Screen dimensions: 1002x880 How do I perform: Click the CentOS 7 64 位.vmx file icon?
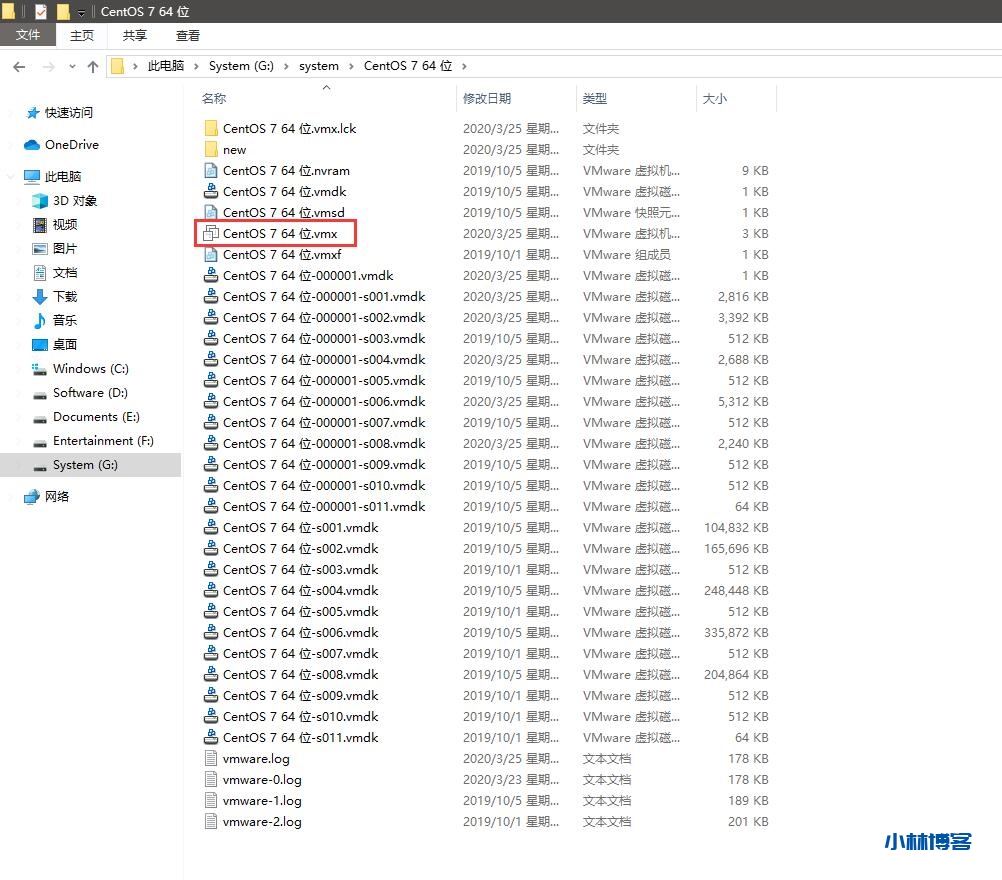click(x=210, y=234)
